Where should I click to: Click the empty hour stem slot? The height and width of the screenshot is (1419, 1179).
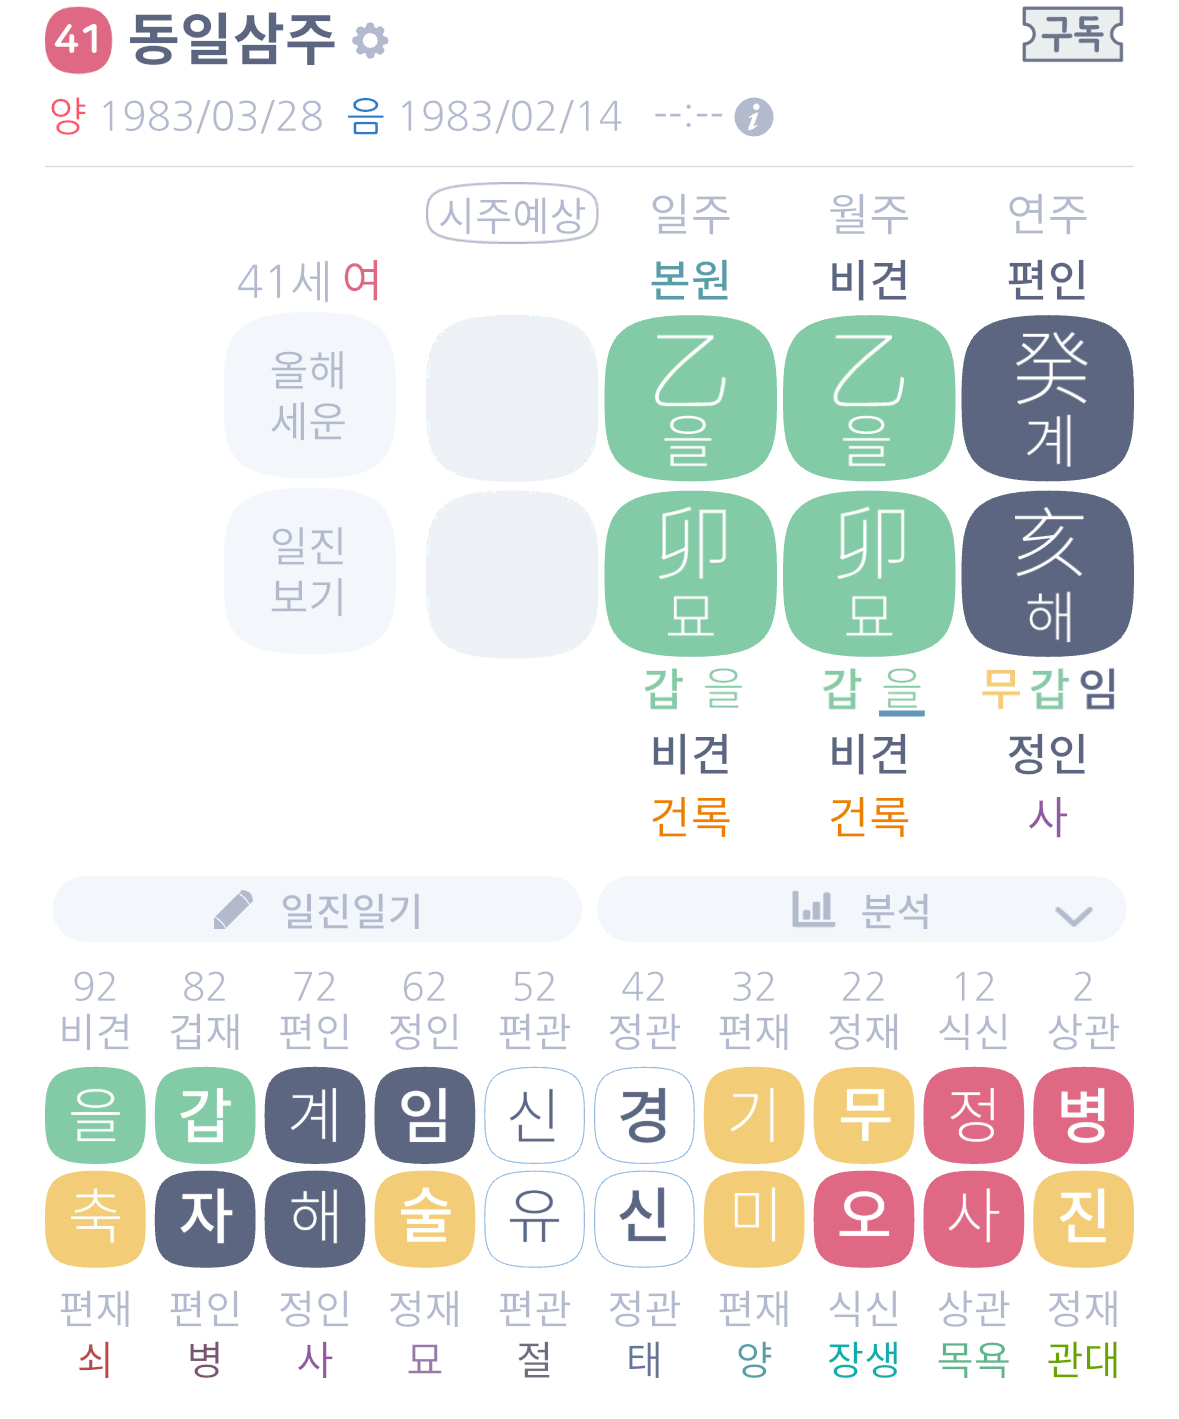tap(512, 398)
